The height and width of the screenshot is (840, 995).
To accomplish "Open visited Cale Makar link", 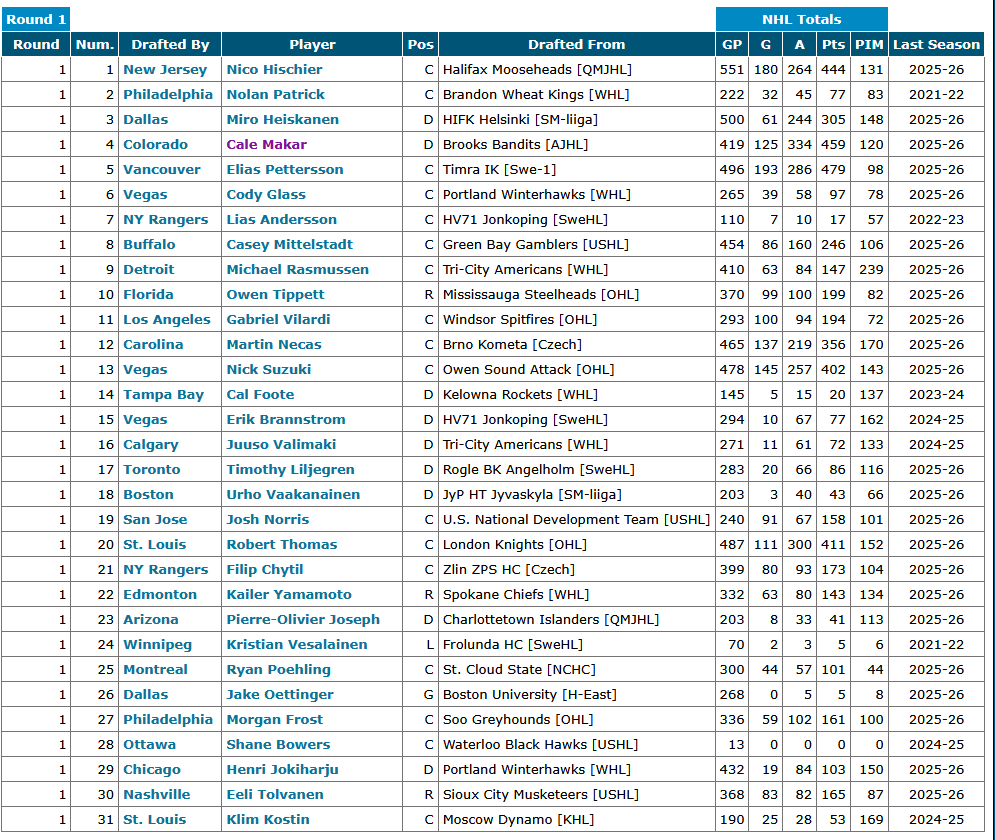I will click(x=267, y=144).
